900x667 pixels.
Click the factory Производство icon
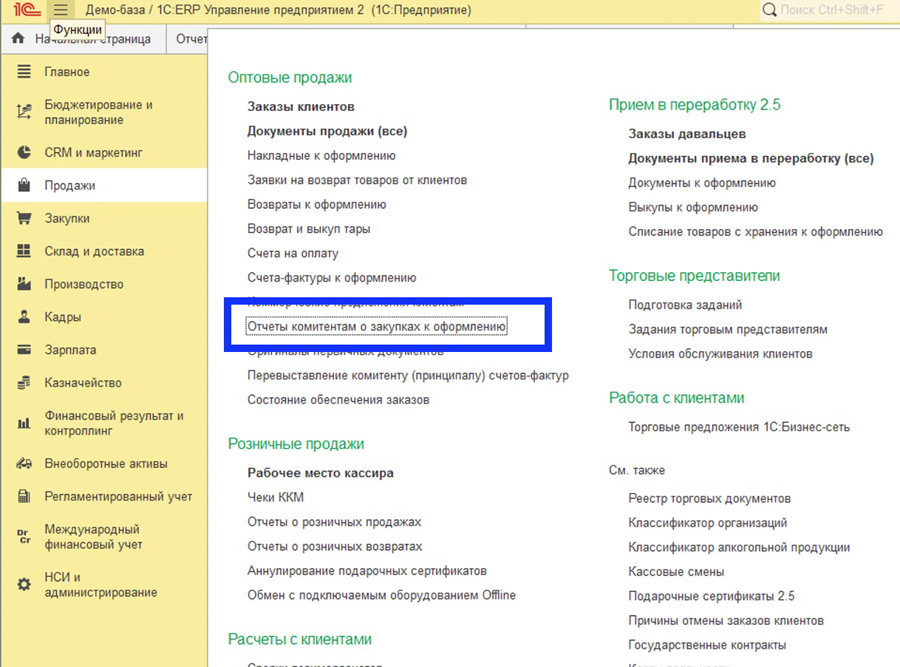(24, 285)
